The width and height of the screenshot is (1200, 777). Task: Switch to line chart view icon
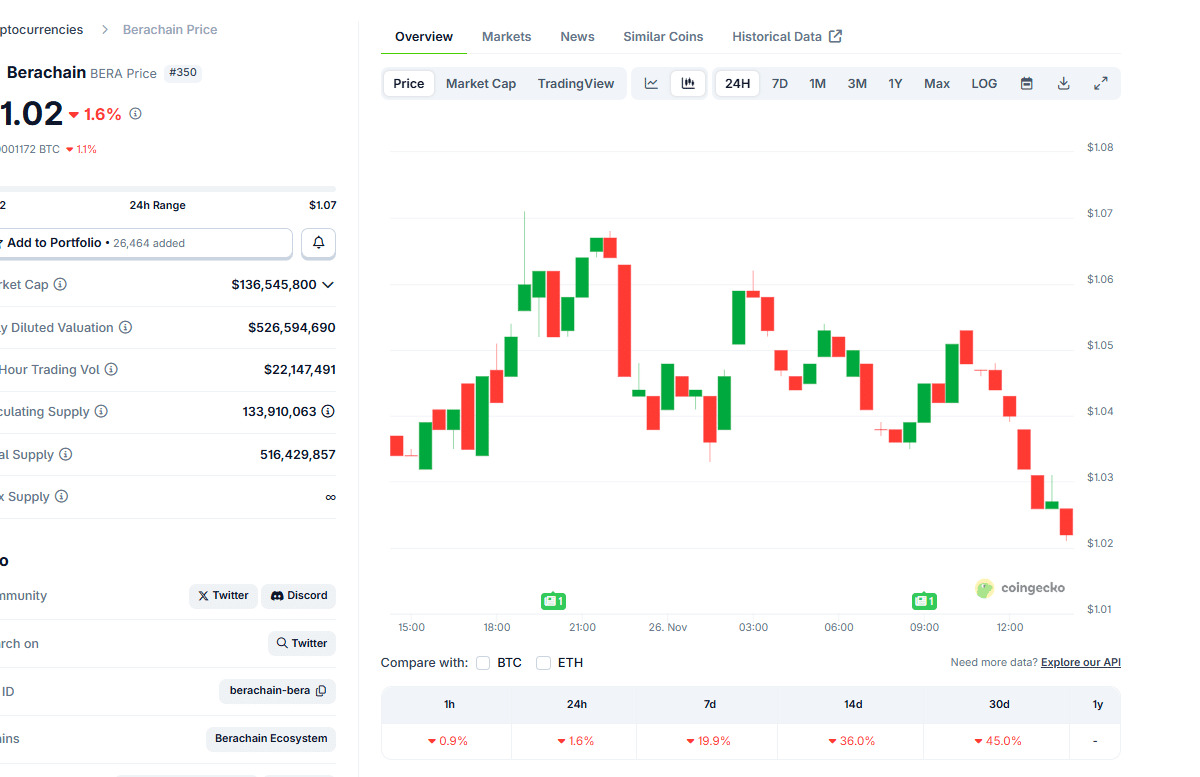pos(651,84)
